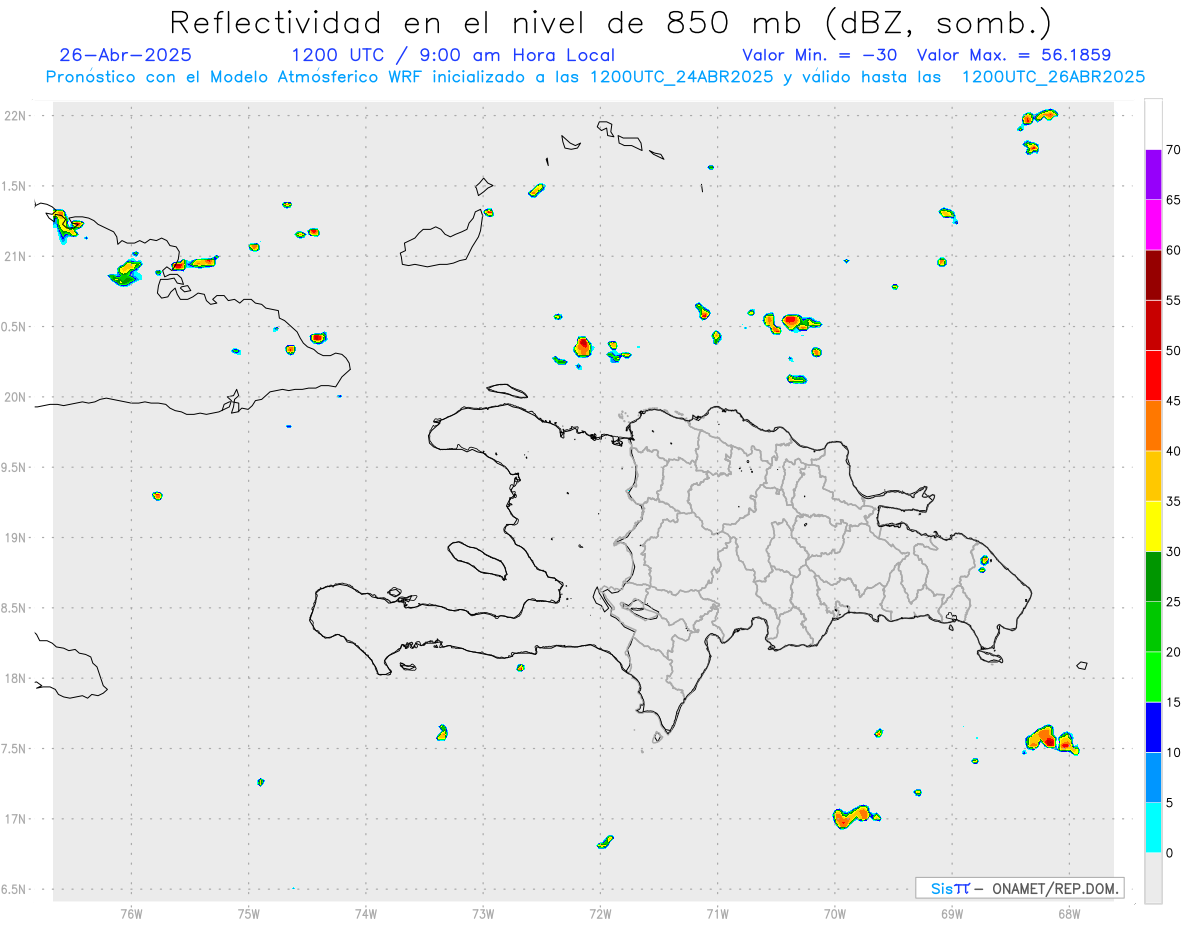Select the orange 40–45 dBZ color band
This screenshot has height=927, width=1200.
(1153, 426)
